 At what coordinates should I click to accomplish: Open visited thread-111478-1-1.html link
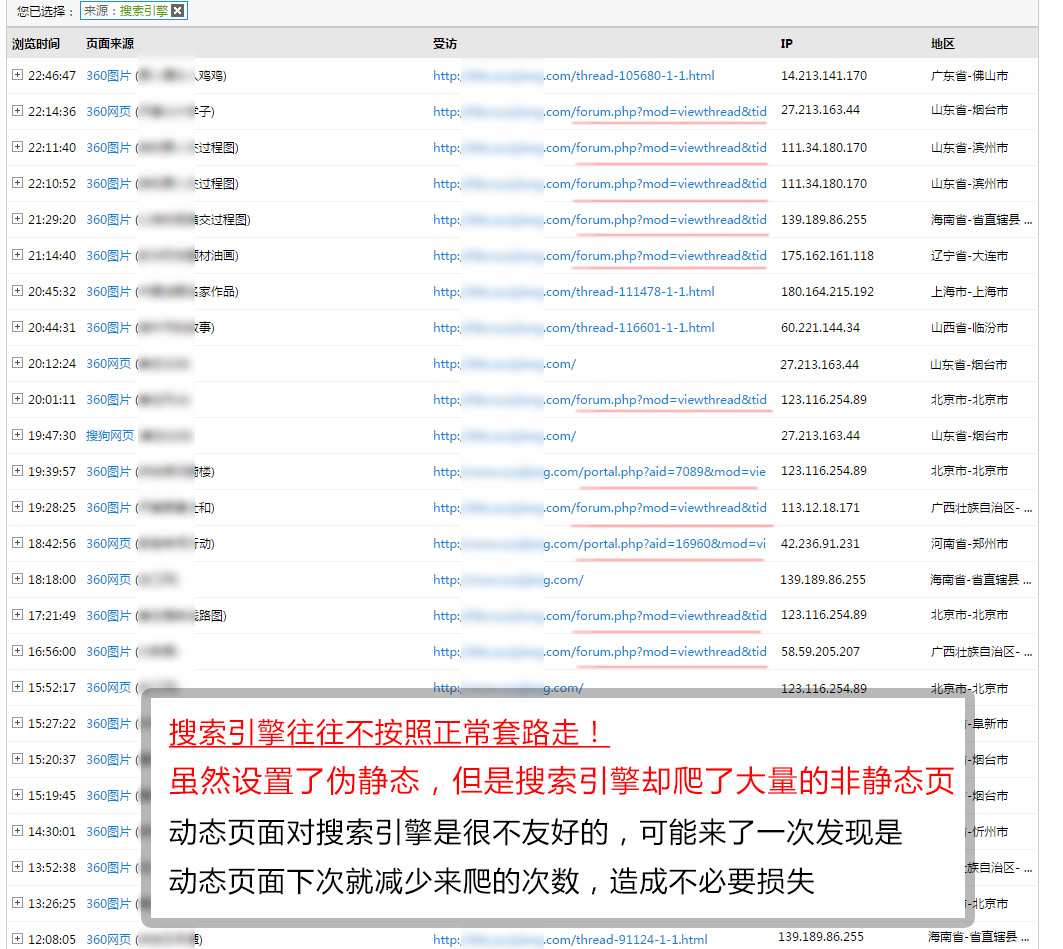point(574,291)
